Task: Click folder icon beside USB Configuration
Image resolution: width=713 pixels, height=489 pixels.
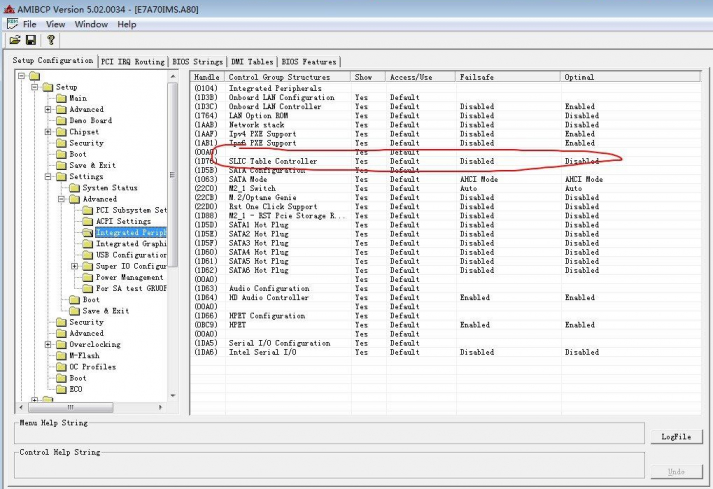Action: coord(88,255)
